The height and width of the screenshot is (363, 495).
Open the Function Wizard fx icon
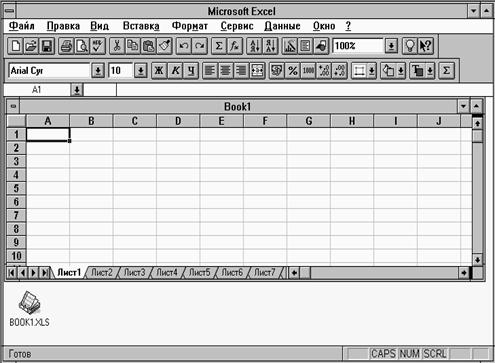click(235, 46)
